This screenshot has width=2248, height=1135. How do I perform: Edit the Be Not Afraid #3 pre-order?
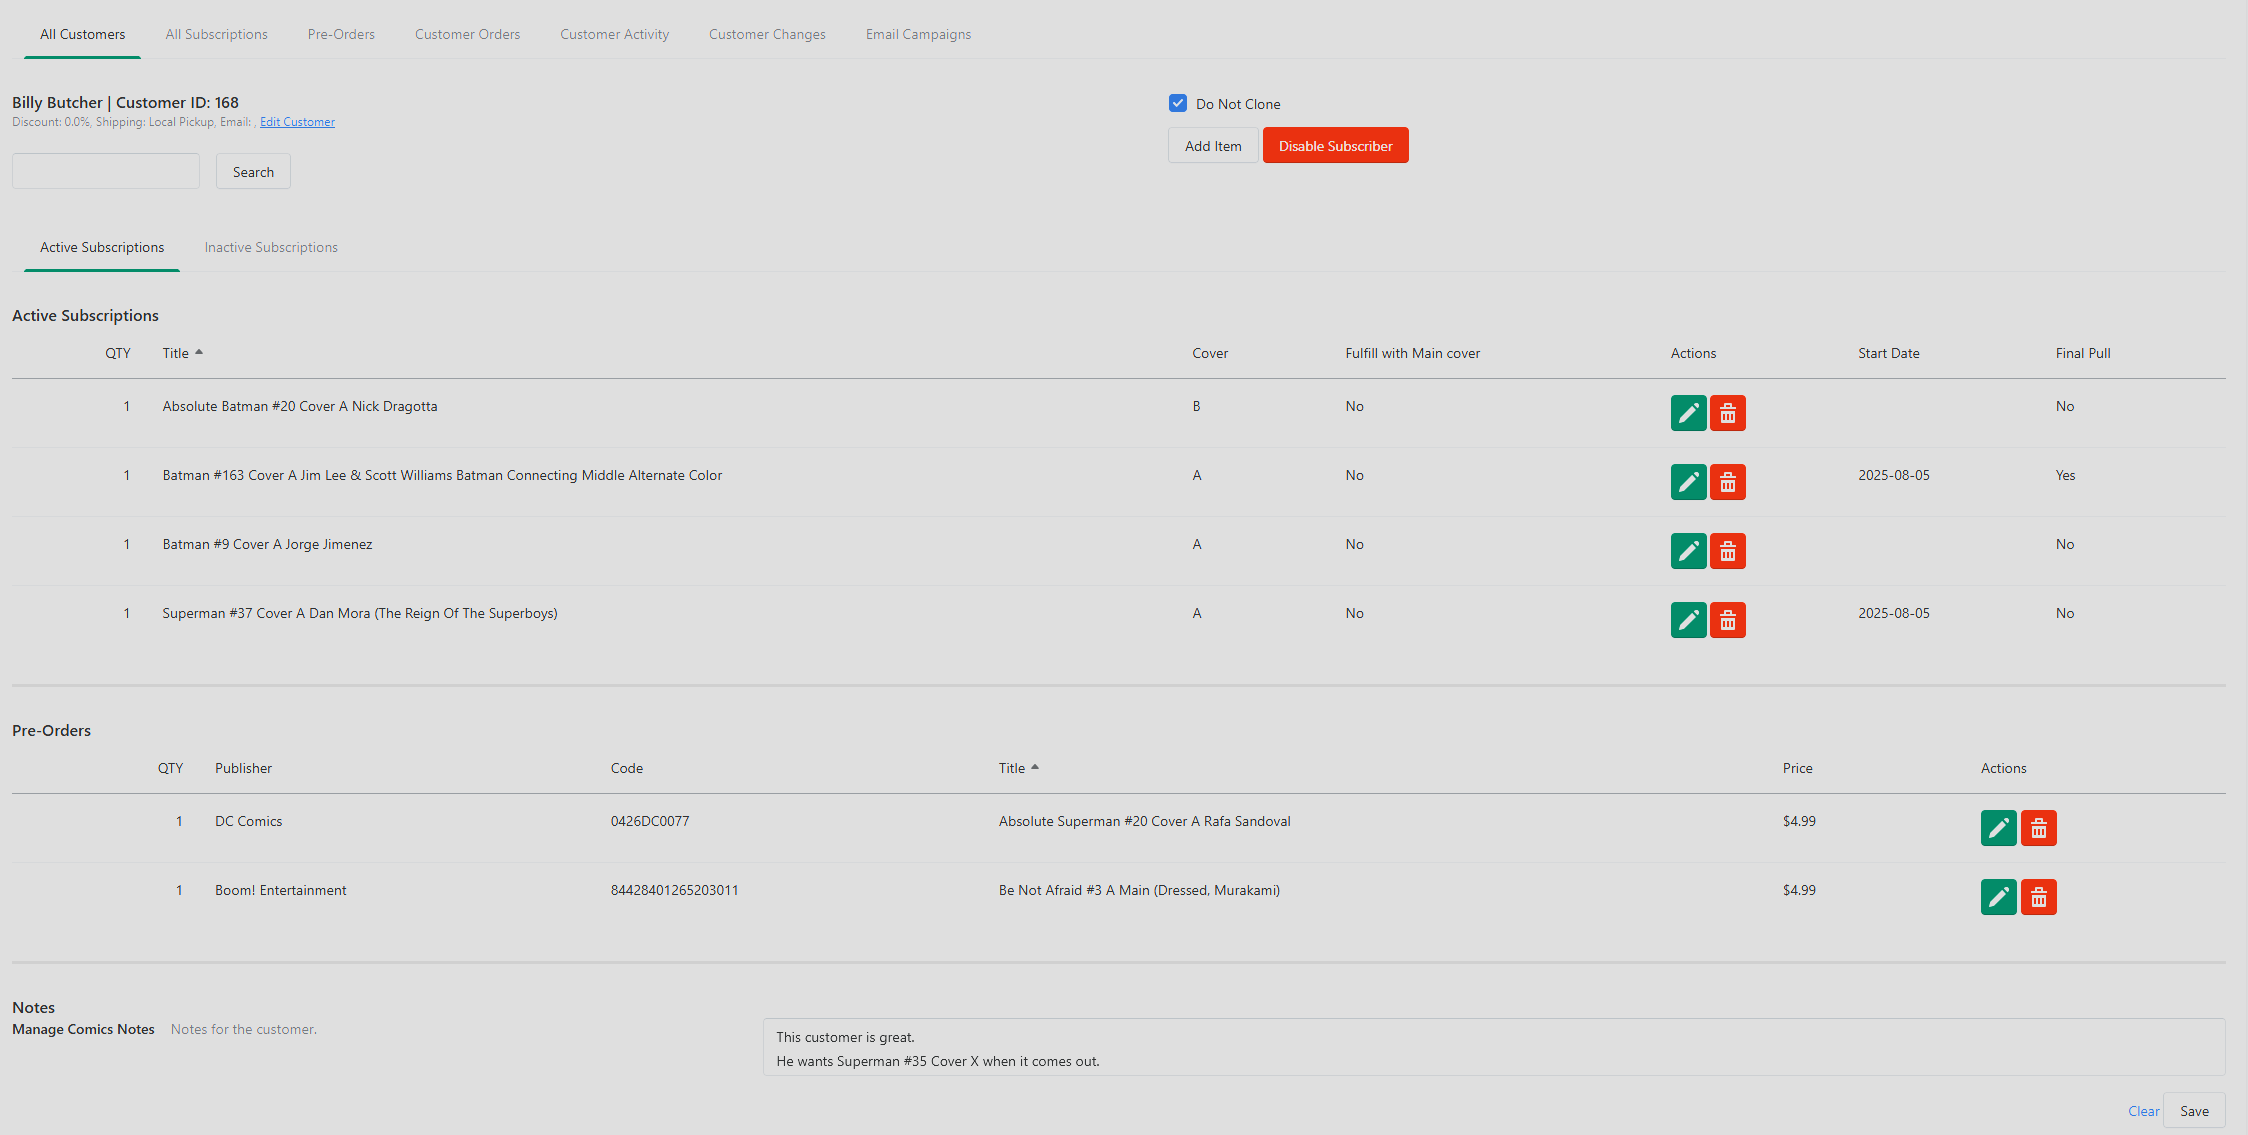[1998, 897]
